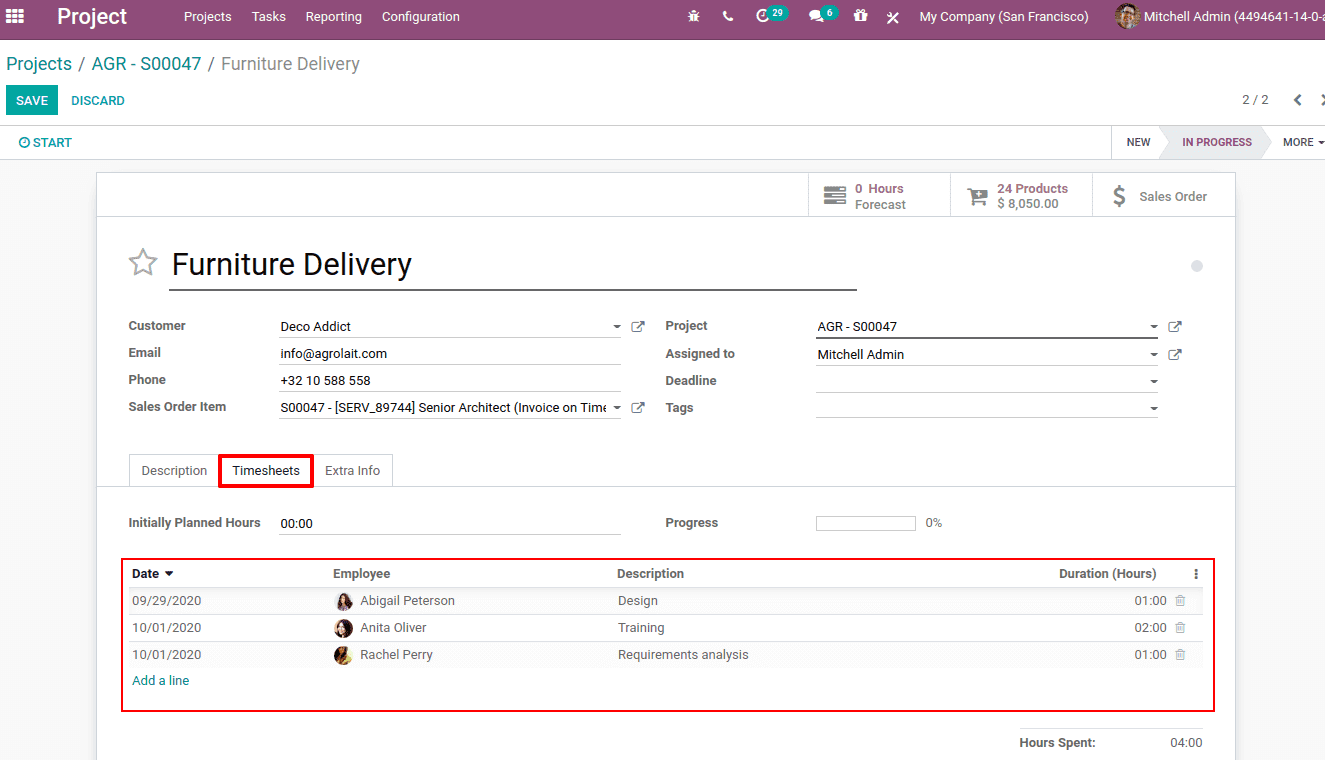Delete the Rachel Perry timesheet line
Viewport: 1325px width, 760px height.
pyautogui.click(x=1180, y=655)
